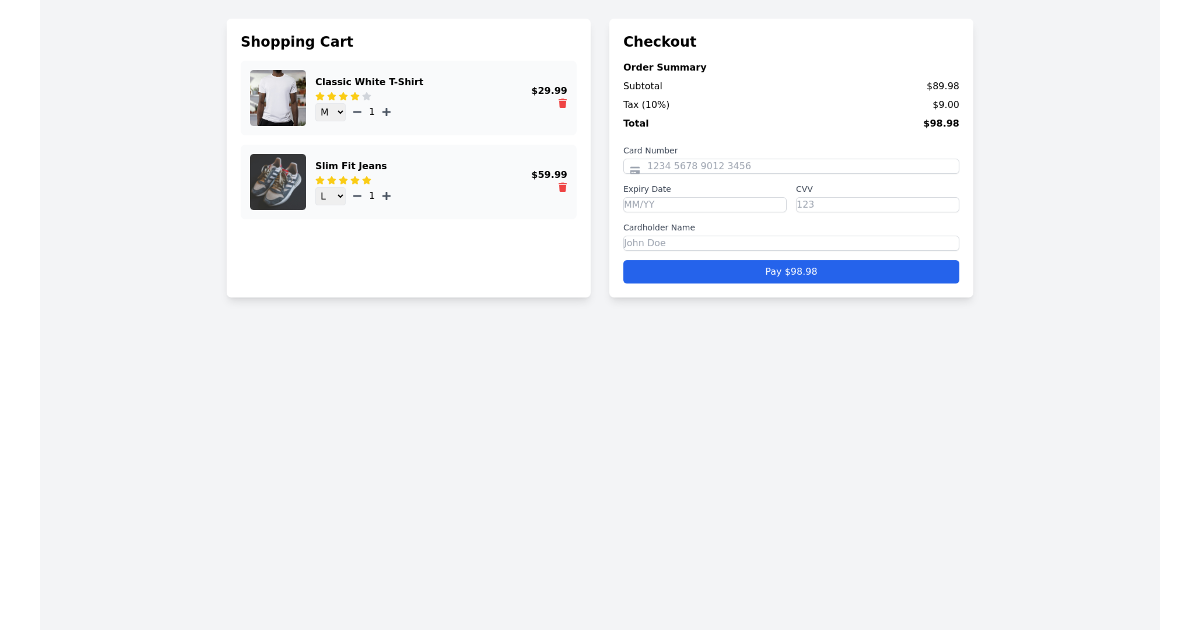Click the plus icon for Slim Fit Jeans

pos(386,196)
